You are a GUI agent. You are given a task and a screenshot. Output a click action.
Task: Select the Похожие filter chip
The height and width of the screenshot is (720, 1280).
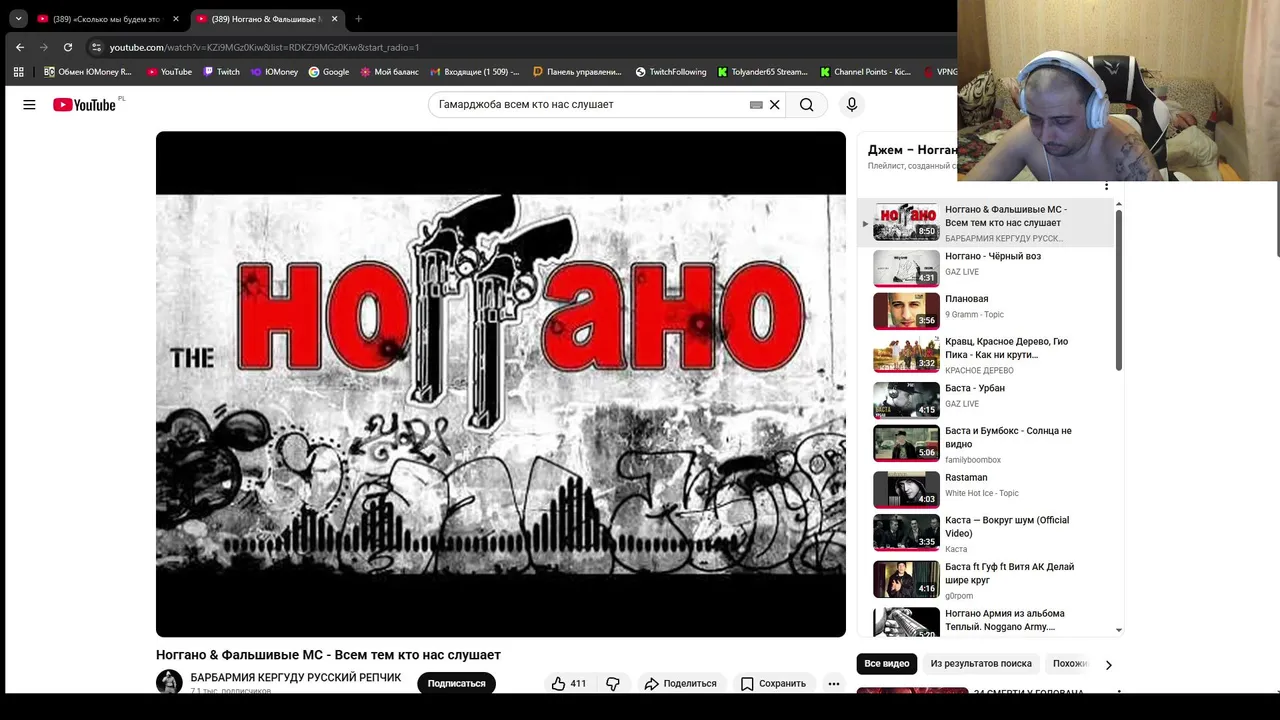[x=1070, y=664]
